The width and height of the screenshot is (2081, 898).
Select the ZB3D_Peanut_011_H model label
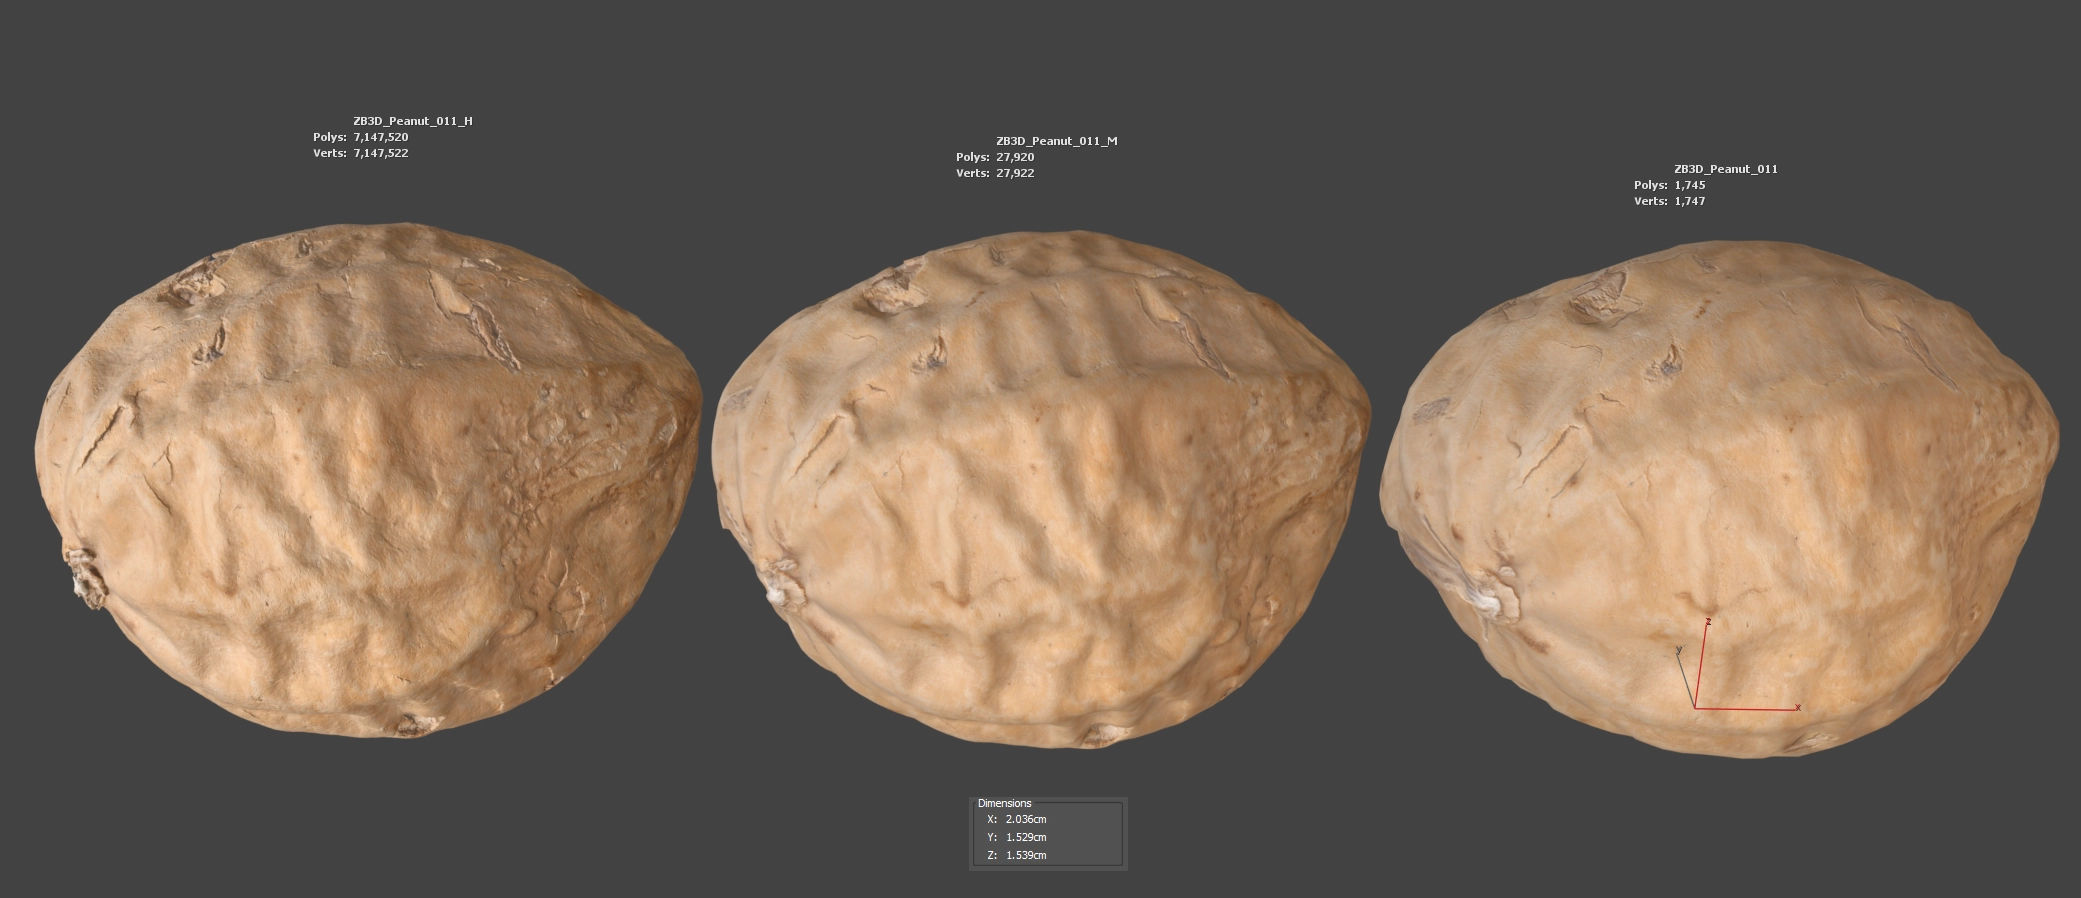(x=413, y=121)
